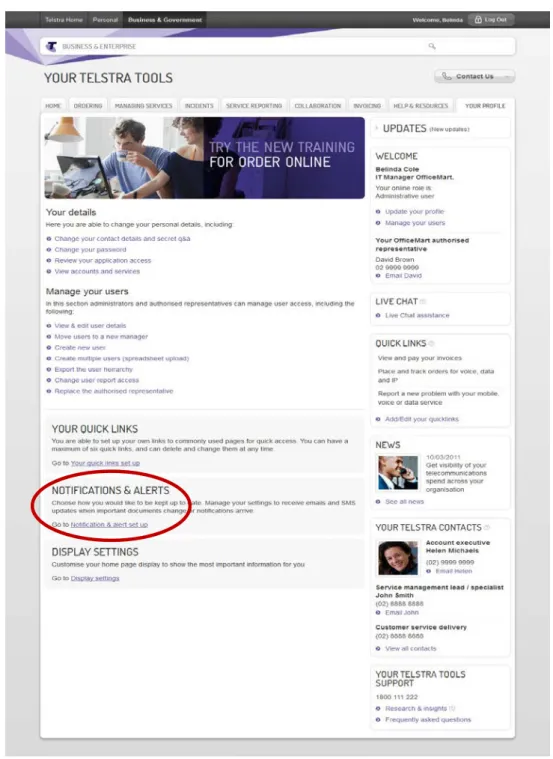
Task: Switch to the Ordering tab
Action: pyautogui.click(x=88, y=106)
